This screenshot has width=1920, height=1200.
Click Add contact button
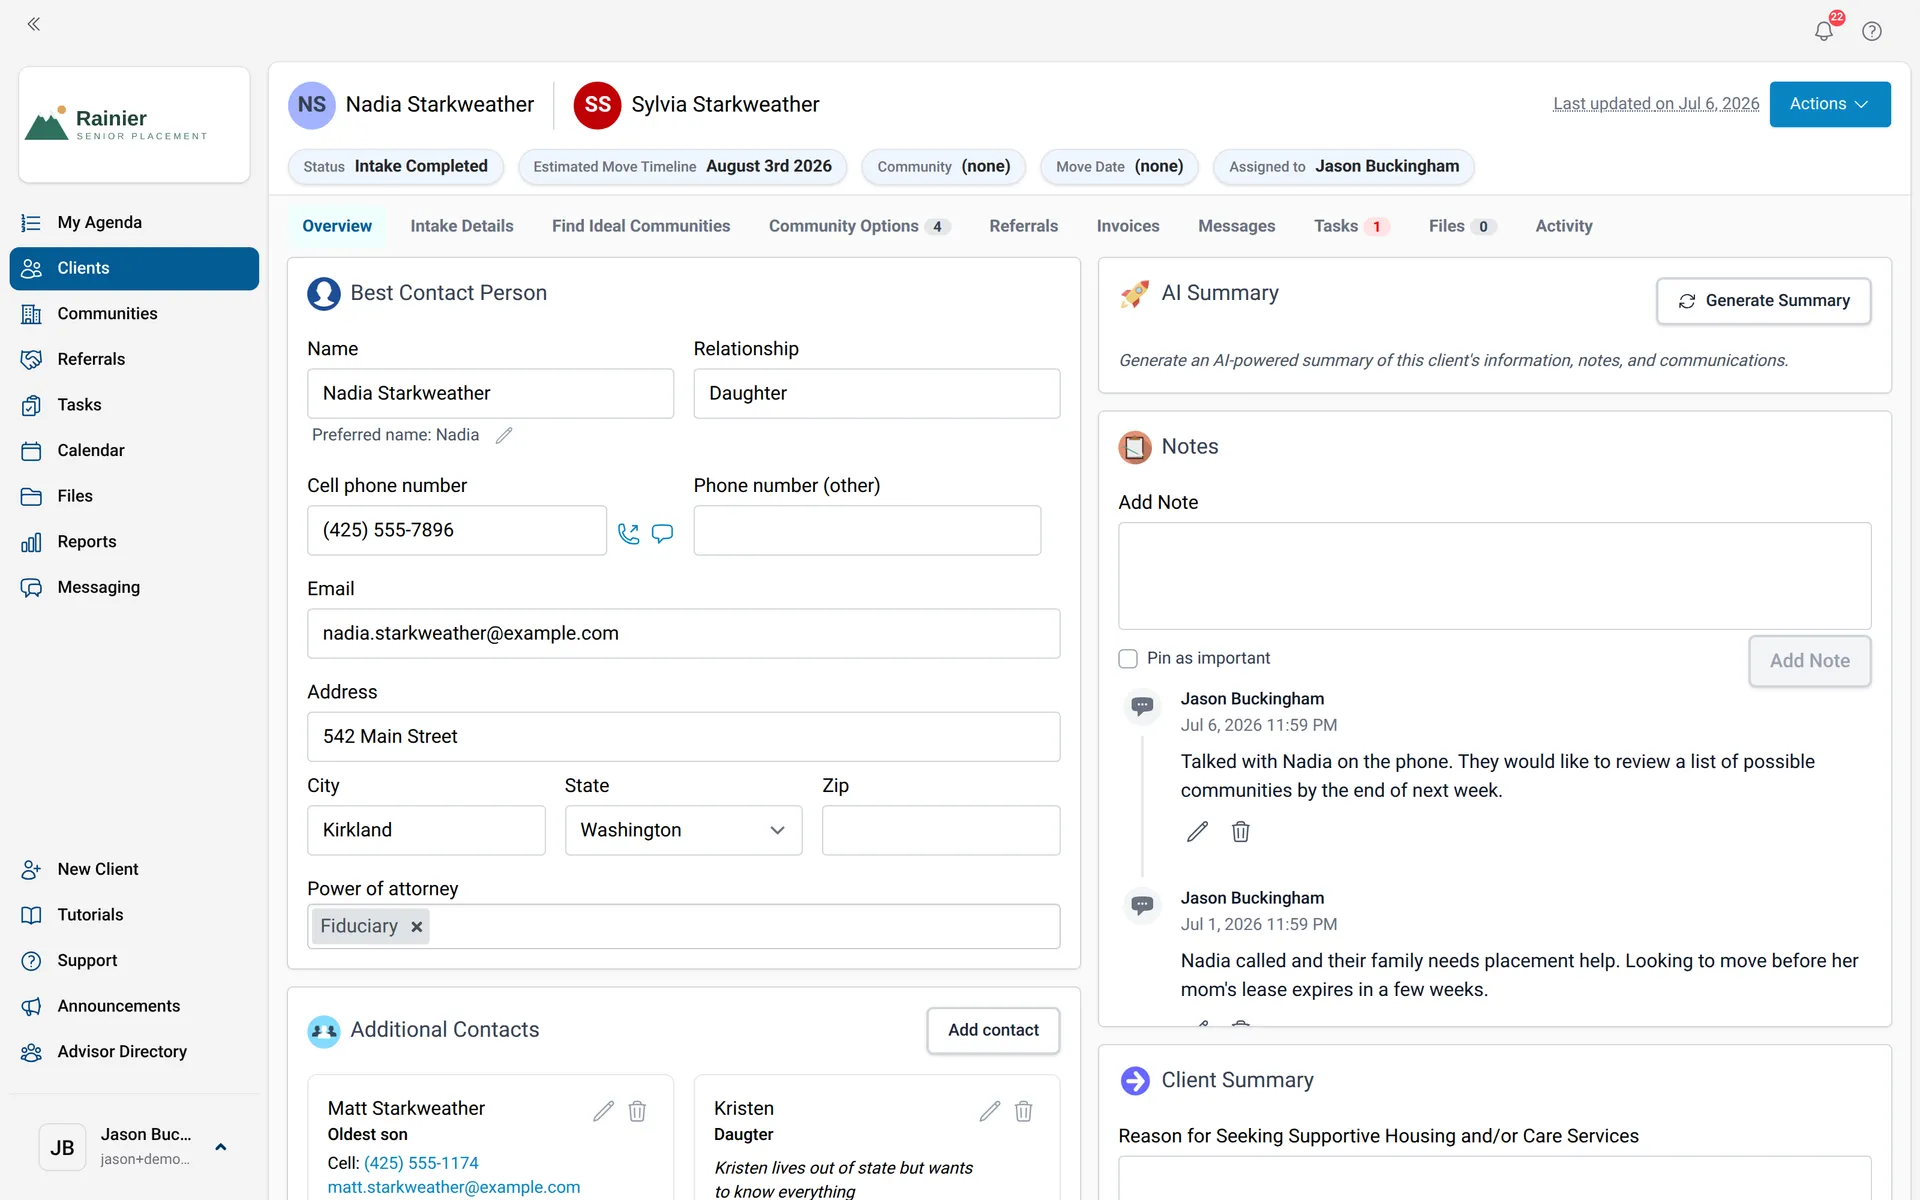(993, 1030)
